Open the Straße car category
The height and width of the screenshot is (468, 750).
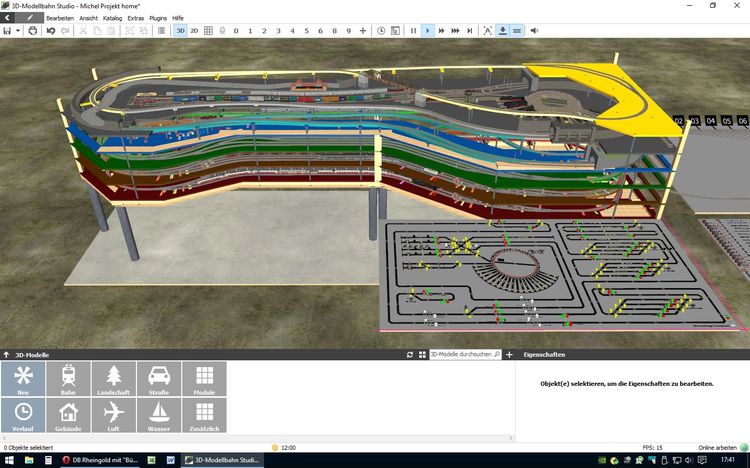(x=158, y=378)
